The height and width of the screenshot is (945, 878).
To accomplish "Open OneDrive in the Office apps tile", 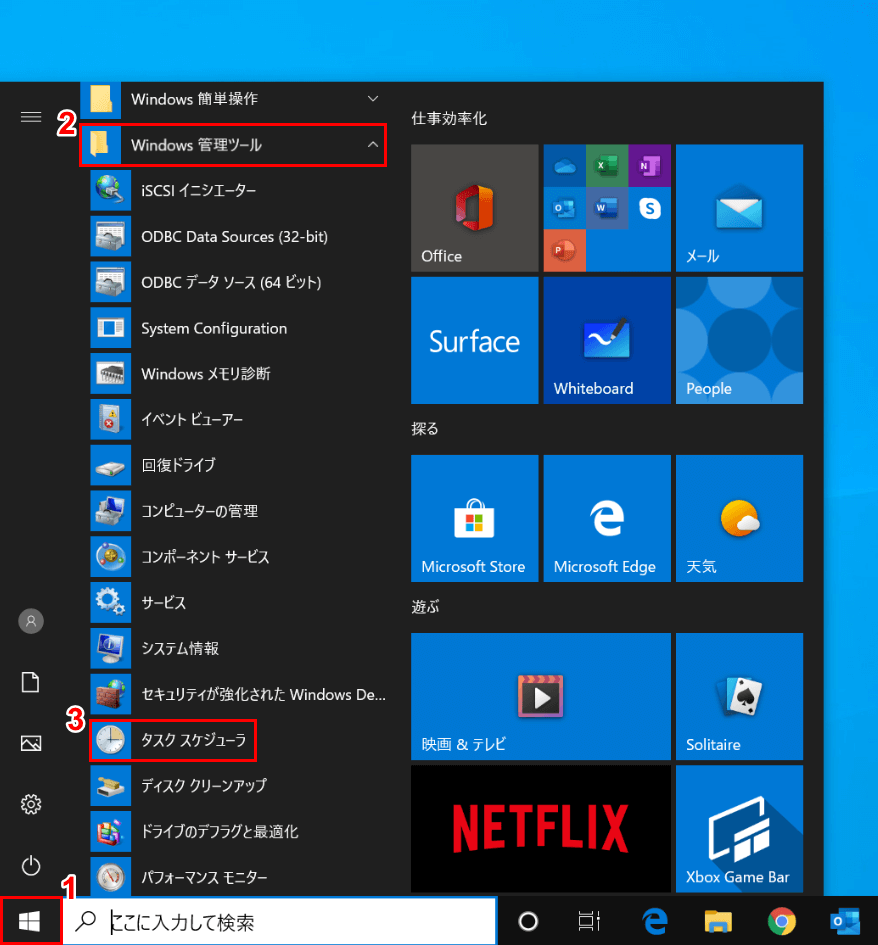I will tap(565, 166).
